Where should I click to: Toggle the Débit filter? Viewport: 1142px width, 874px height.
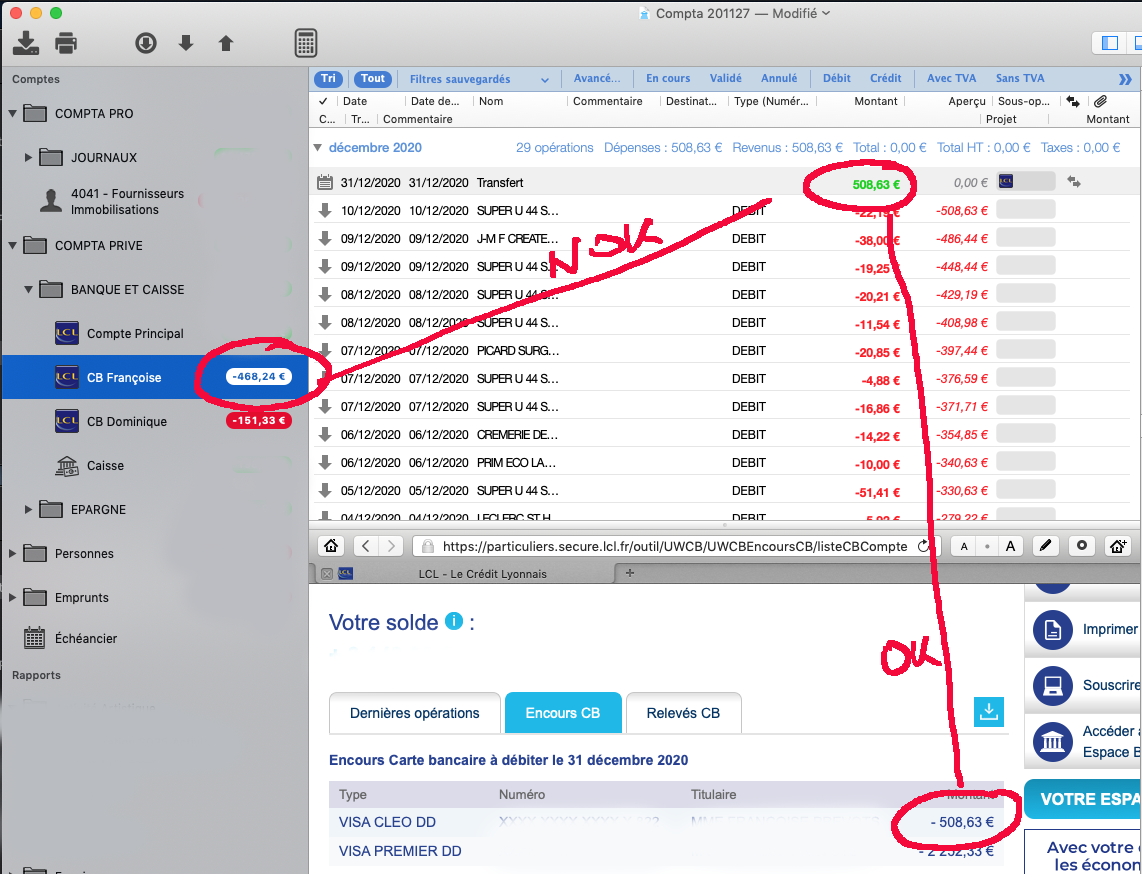tap(836, 78)
